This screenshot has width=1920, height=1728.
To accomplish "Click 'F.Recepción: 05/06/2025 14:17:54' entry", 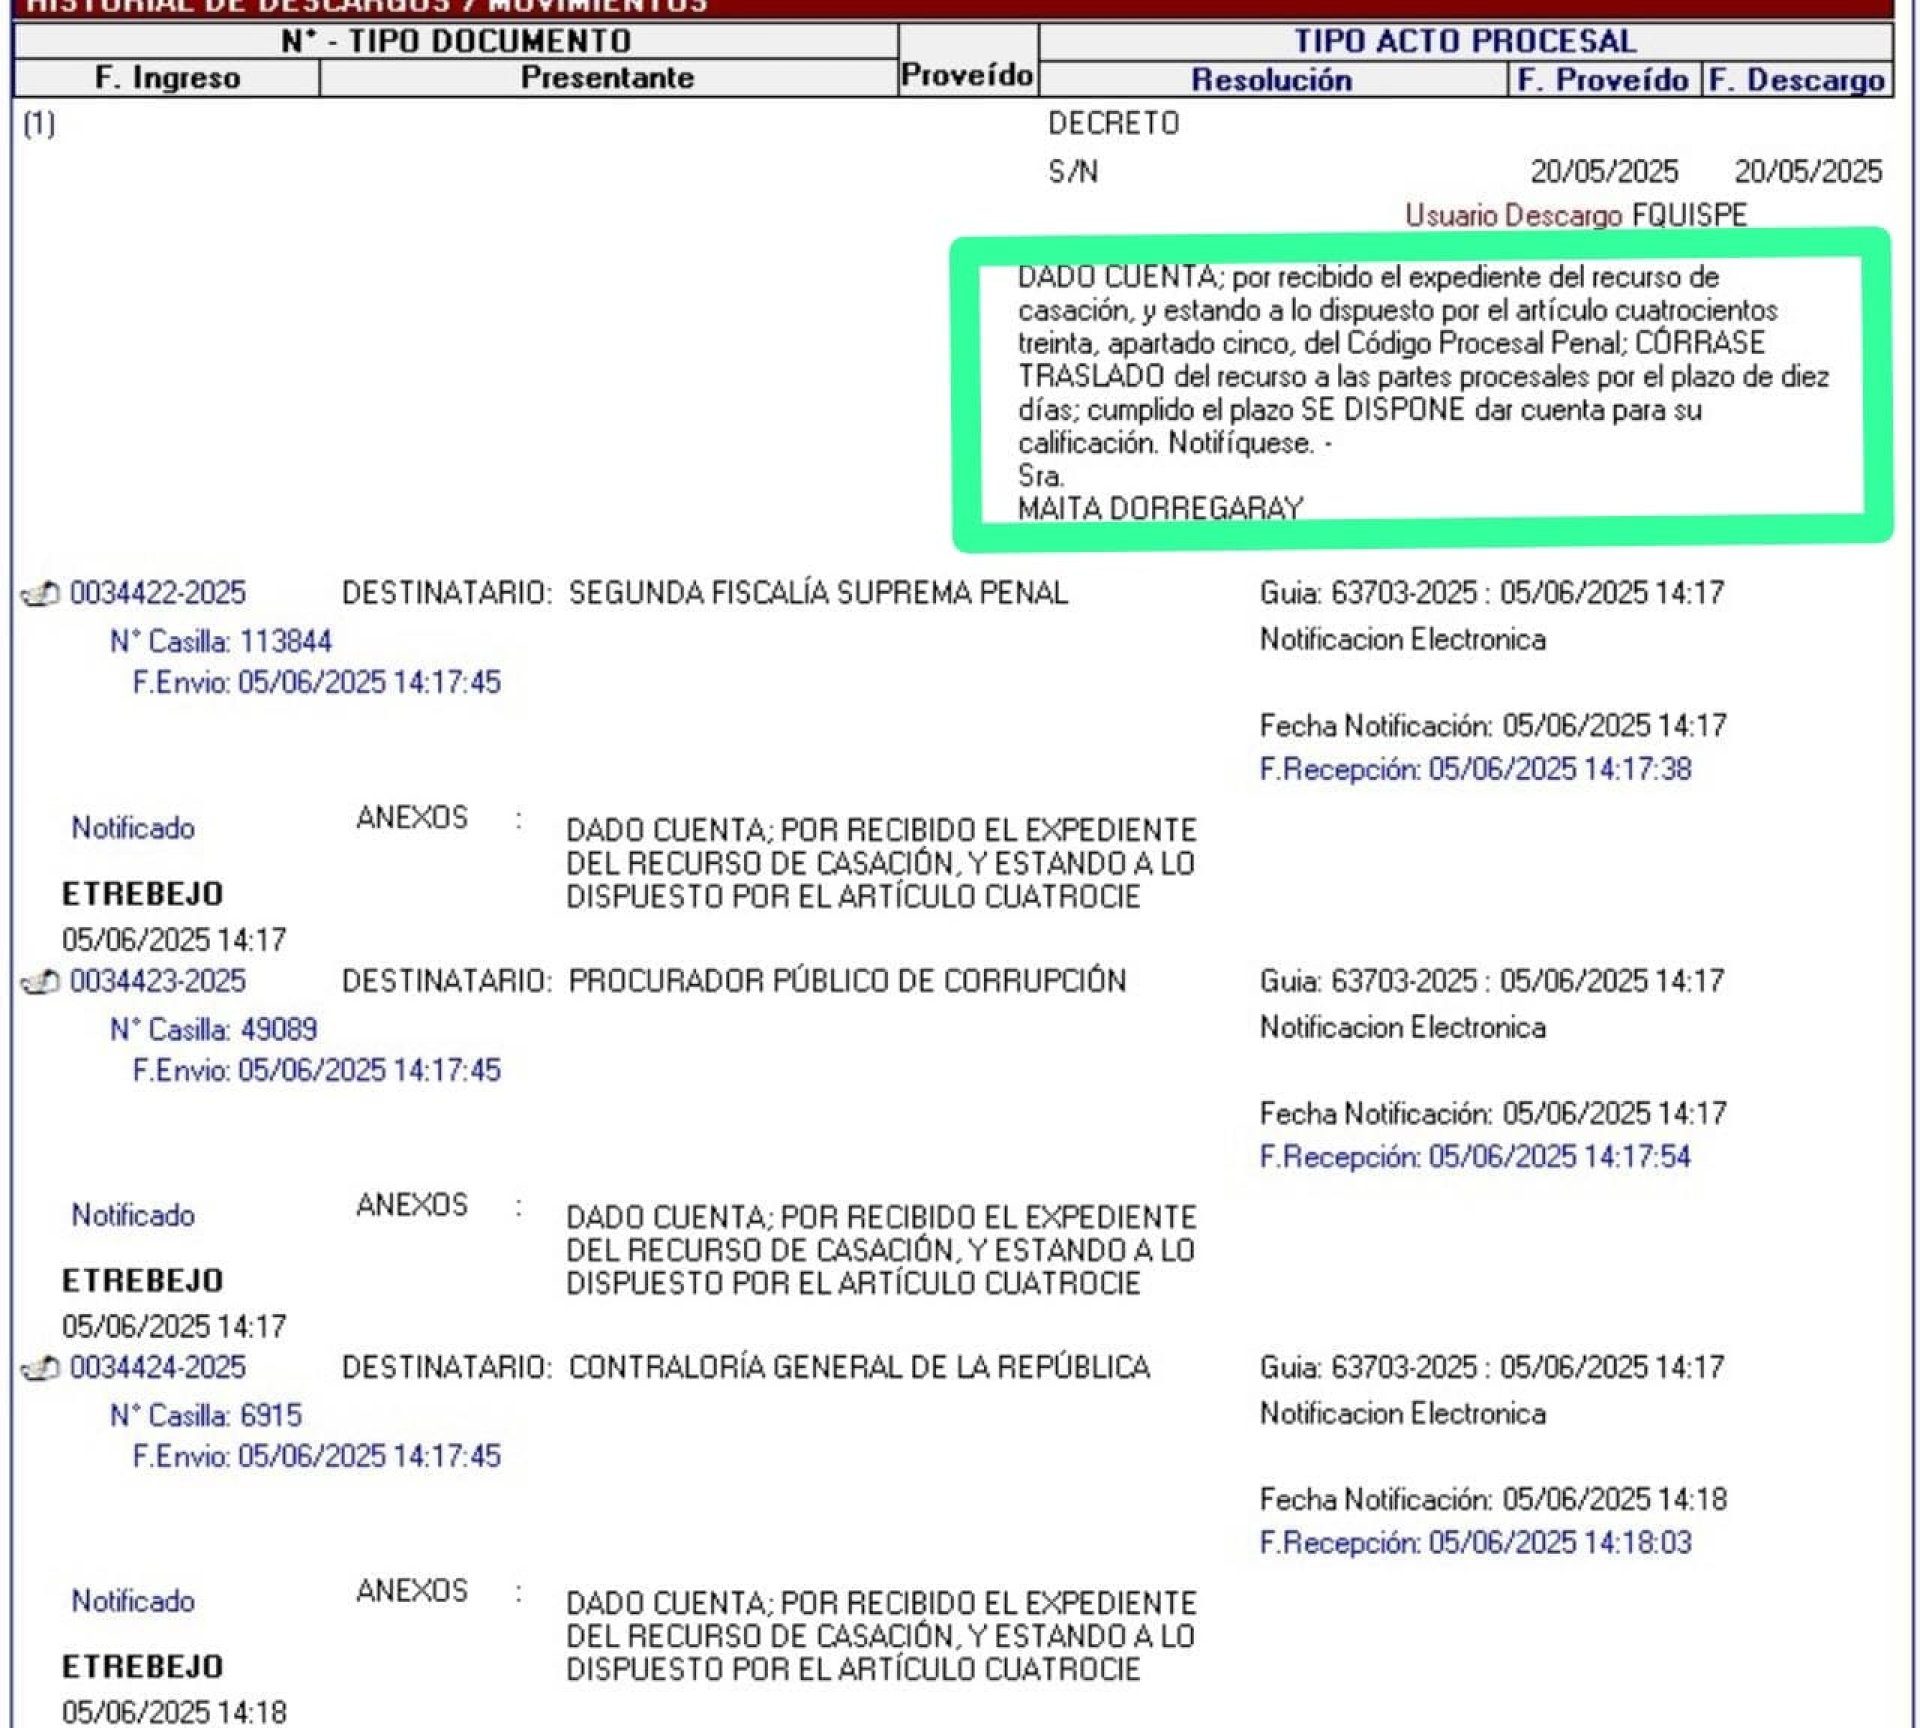I will [1476, 1156].
